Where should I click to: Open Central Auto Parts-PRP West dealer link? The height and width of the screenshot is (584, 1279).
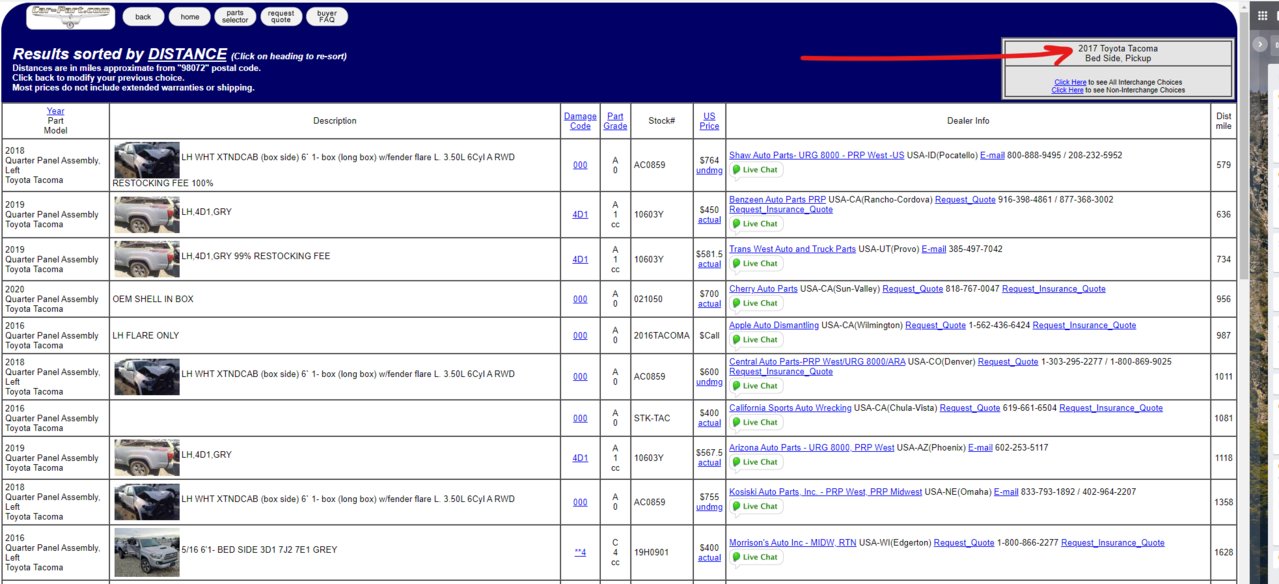817,362
